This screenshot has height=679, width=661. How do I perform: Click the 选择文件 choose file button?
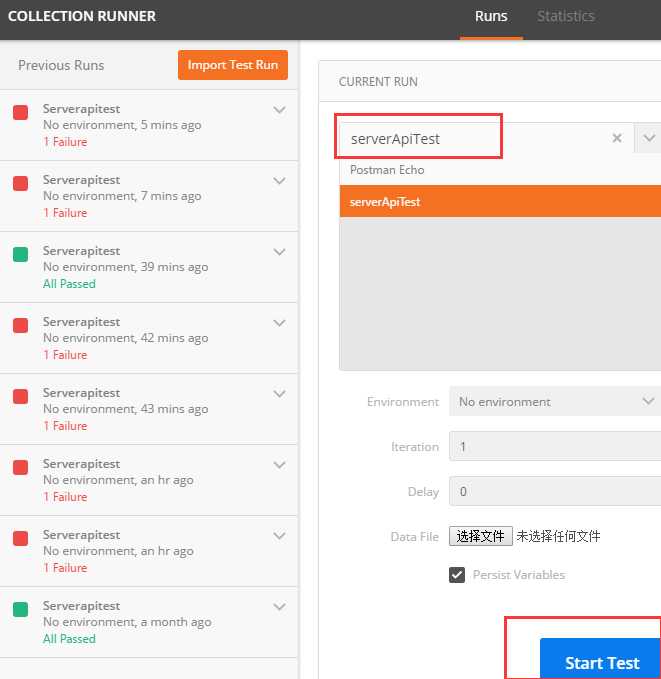tap(481, 536)
